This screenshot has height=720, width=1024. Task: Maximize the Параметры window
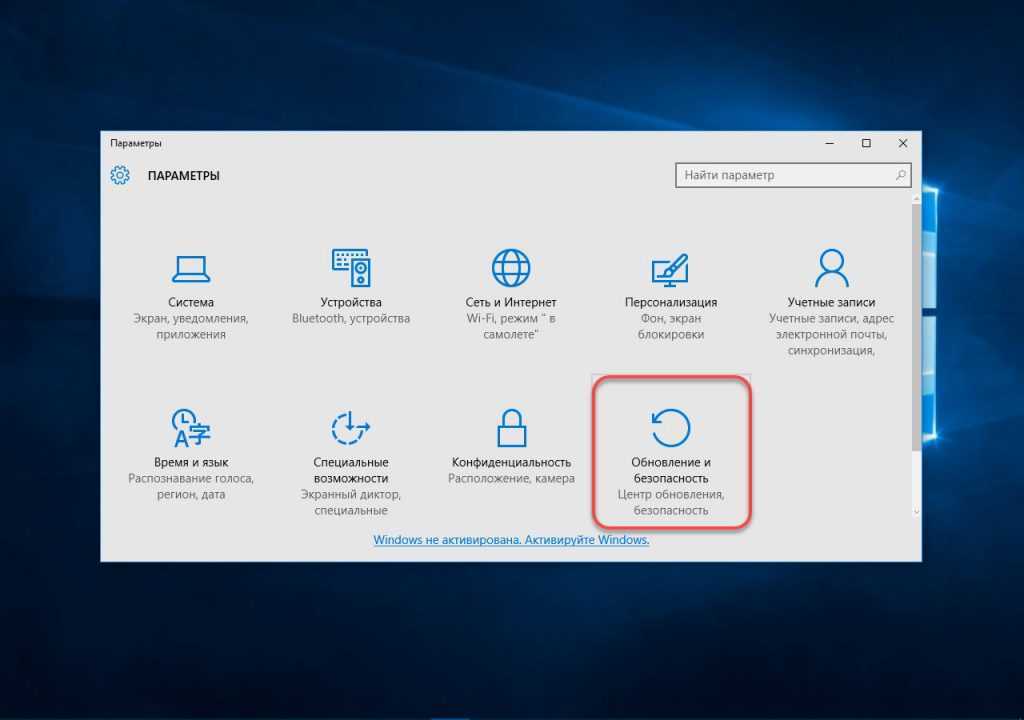866,143
